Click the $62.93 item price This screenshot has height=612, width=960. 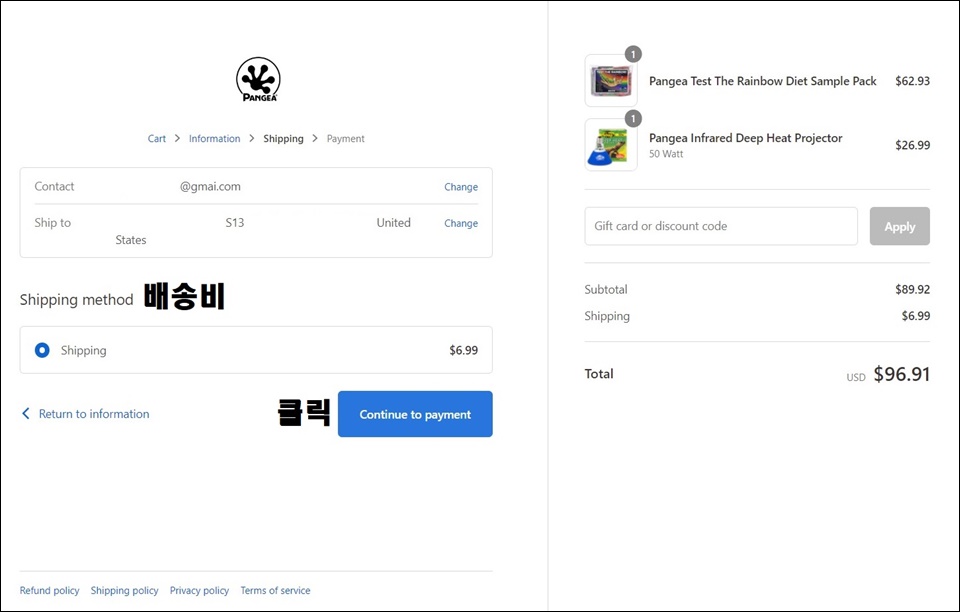pyautogui.click(x=912, y=81)
